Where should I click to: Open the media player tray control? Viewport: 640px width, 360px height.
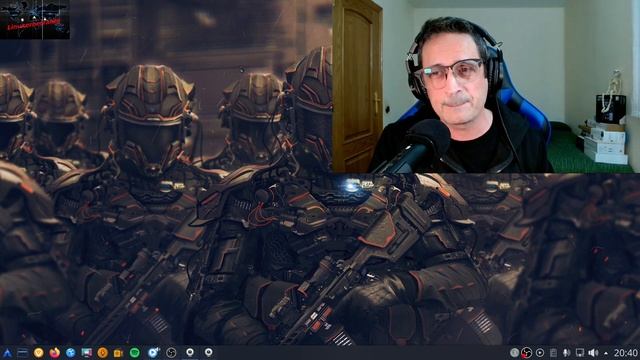point(540,353)
